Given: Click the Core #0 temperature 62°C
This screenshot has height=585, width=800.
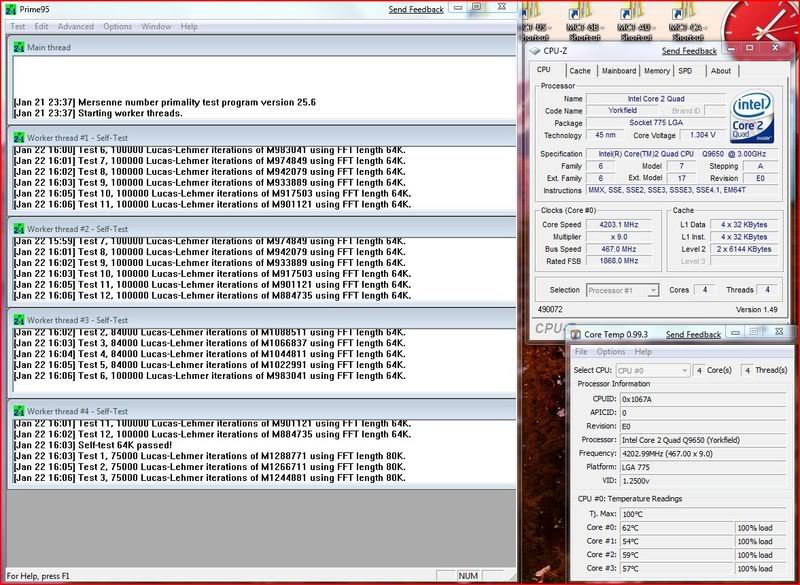Looking at the screenshot, I should [x=677, y=528].
